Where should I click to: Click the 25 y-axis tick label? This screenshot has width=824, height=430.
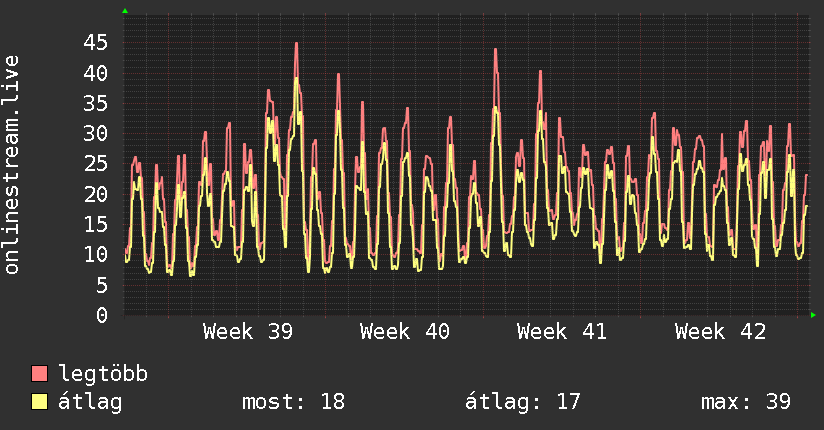96,164
